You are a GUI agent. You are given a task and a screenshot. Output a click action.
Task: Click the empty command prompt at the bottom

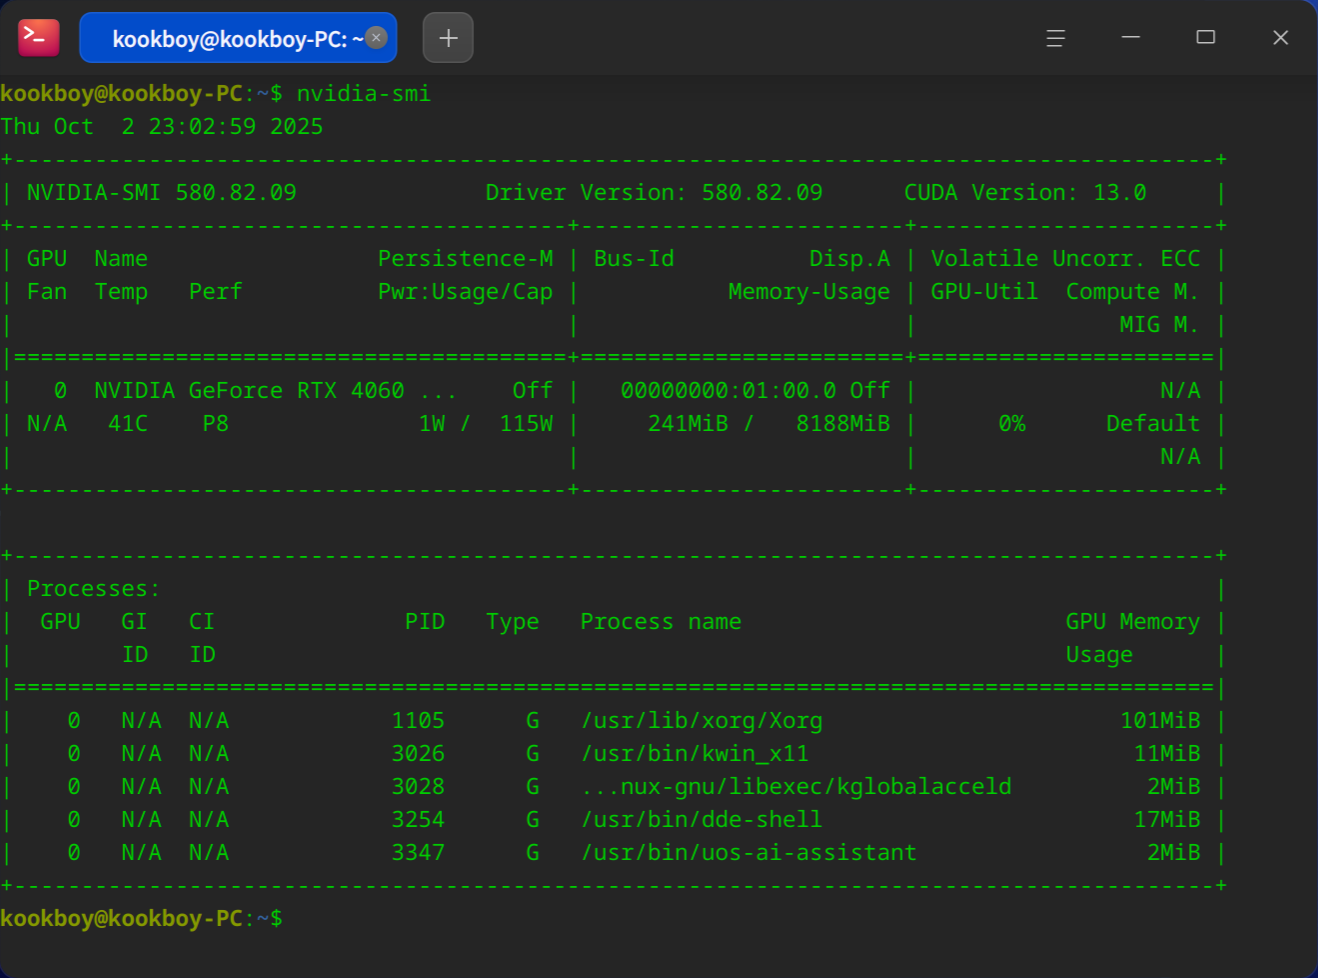coord(142,919)
